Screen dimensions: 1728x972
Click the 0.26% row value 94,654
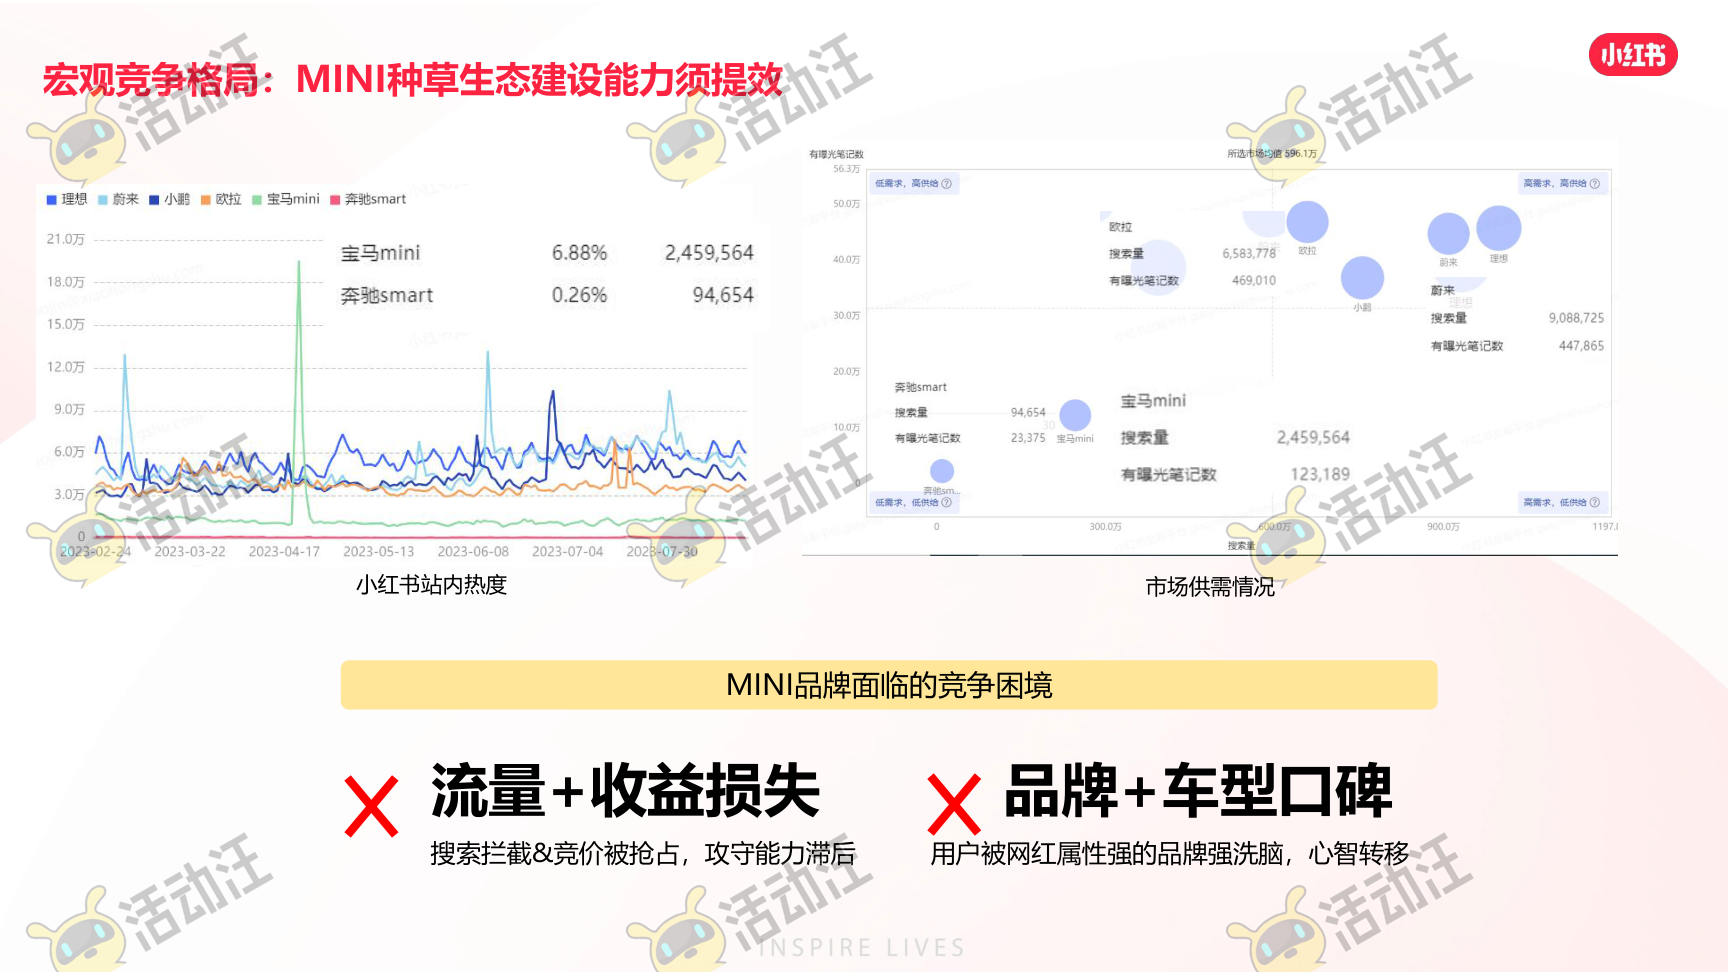[723, 295]
